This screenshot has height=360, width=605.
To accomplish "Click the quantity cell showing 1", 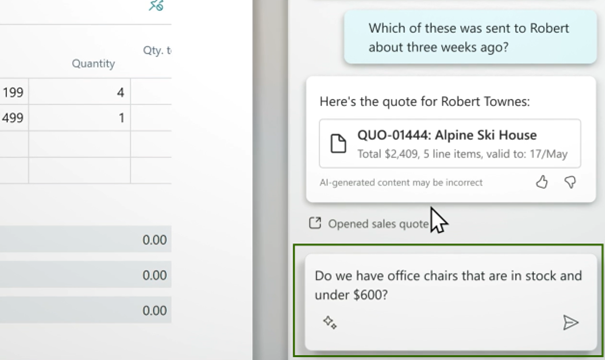I will click(x=79, y=118).
